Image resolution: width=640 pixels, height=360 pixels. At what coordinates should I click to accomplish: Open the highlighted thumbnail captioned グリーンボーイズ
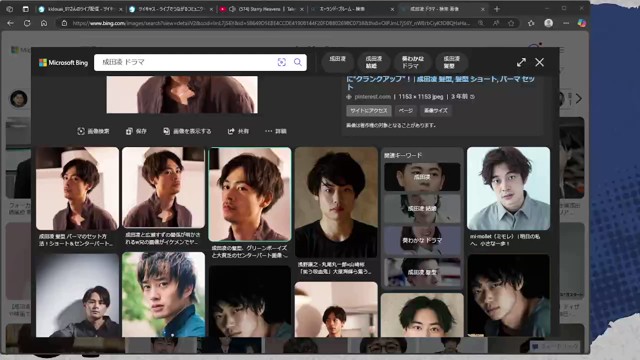pos(250,194)
